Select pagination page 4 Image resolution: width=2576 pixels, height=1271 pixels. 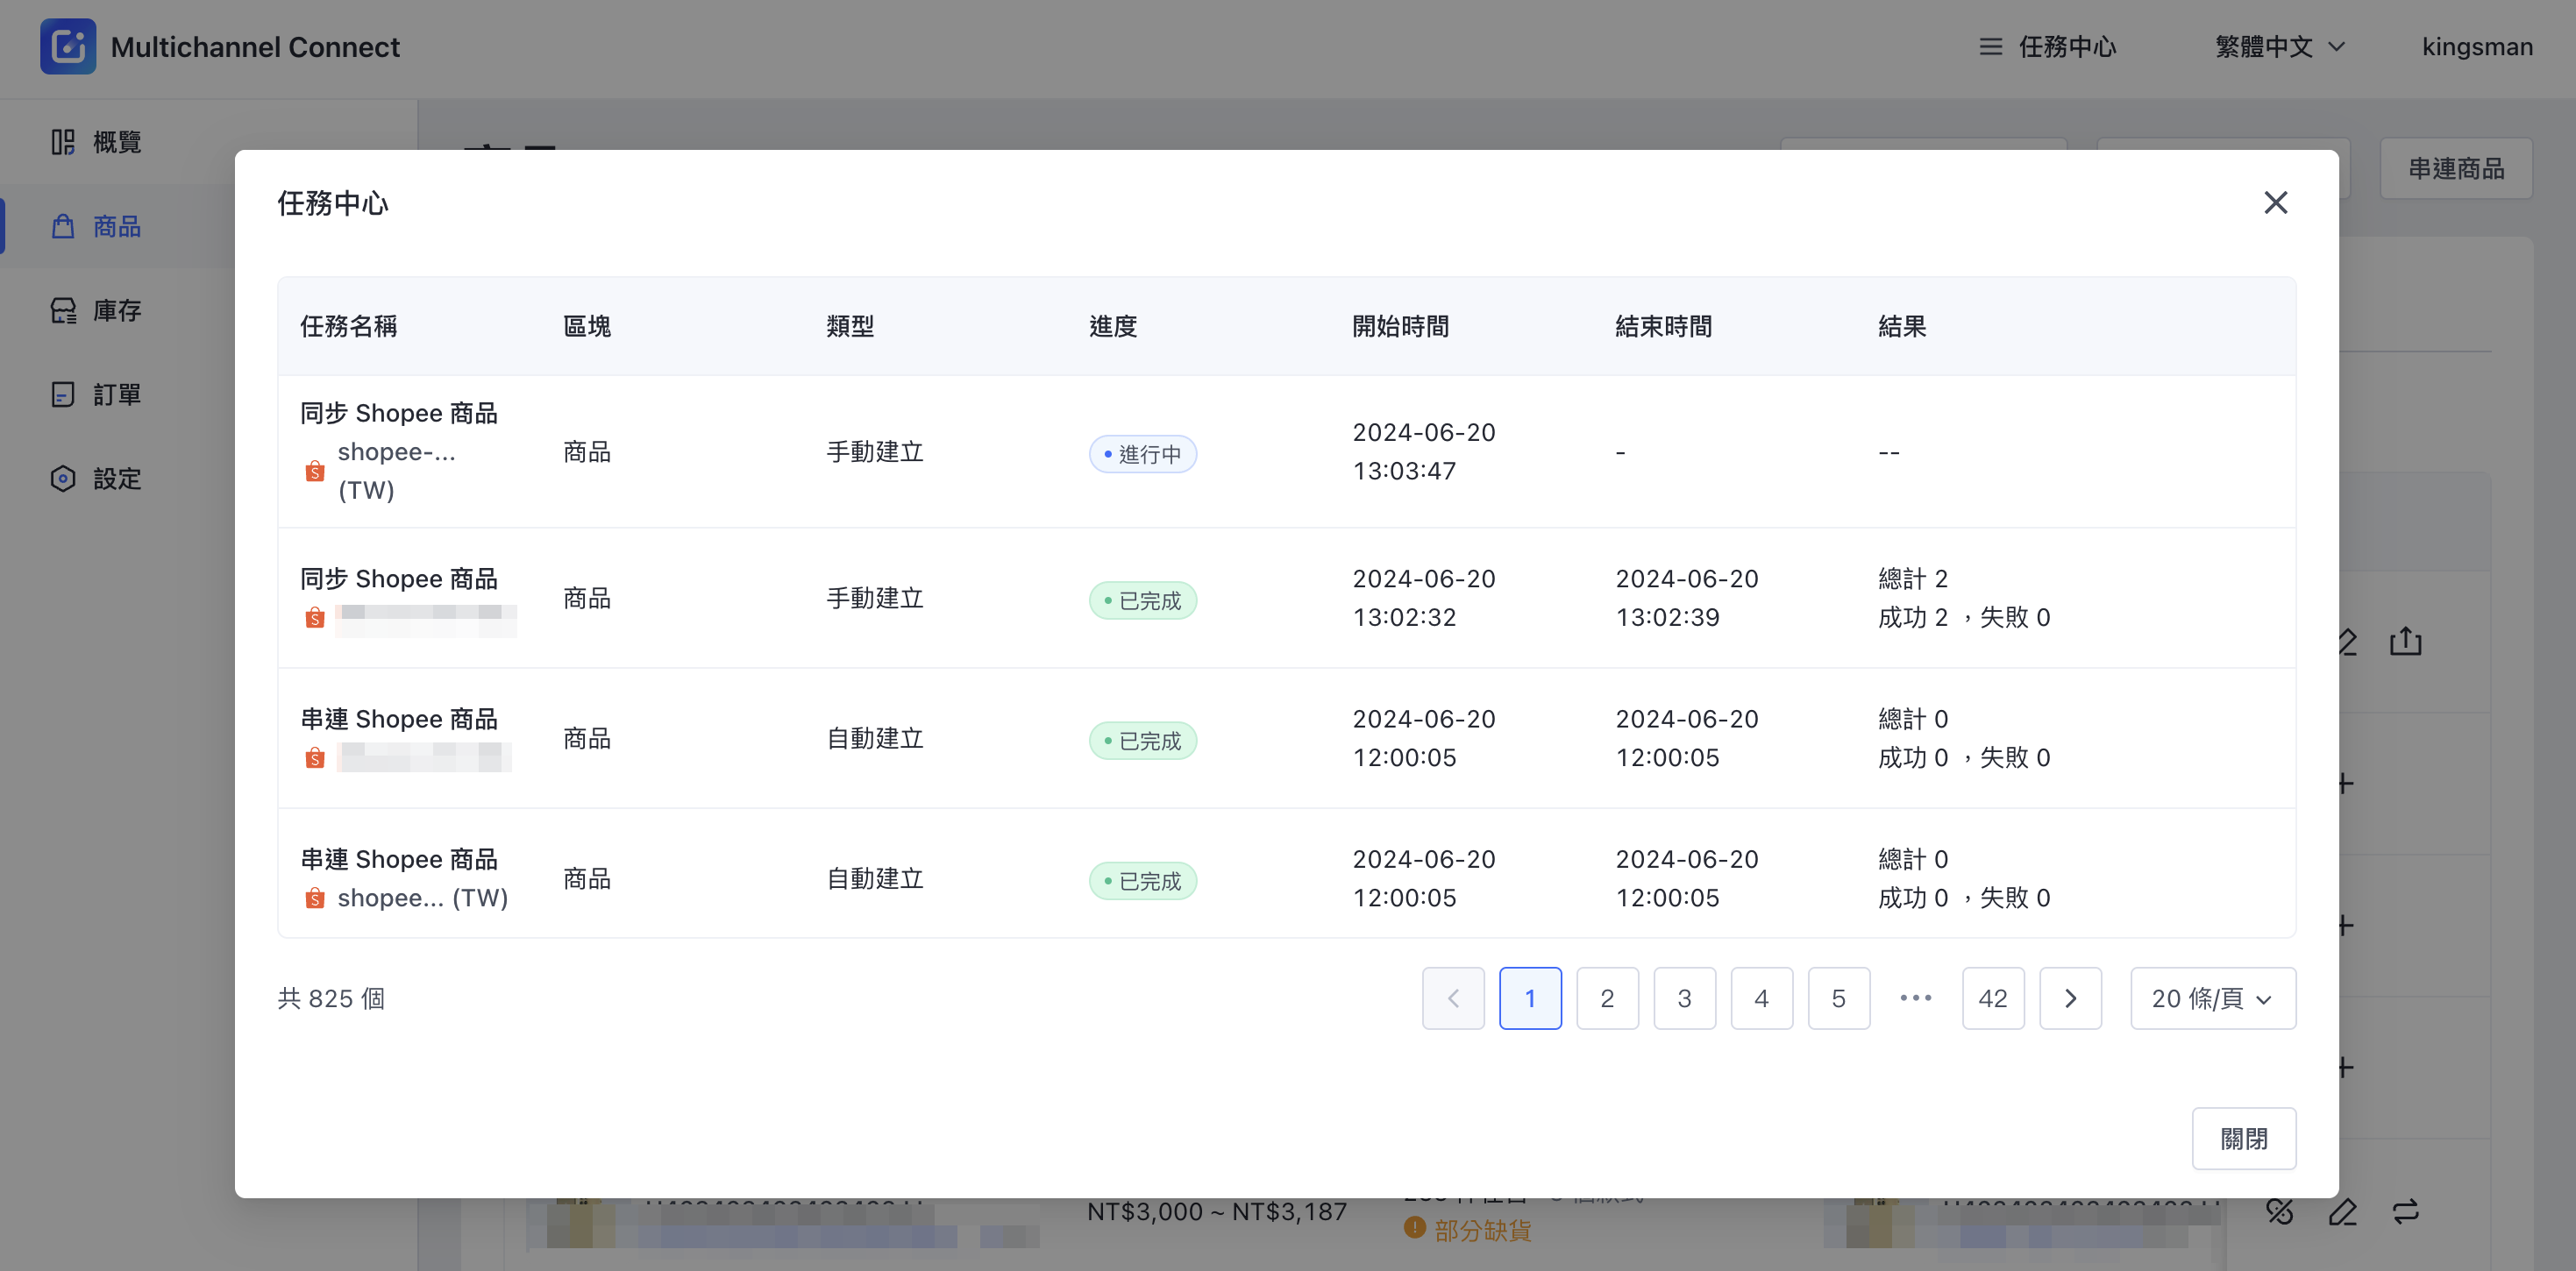1761,997
